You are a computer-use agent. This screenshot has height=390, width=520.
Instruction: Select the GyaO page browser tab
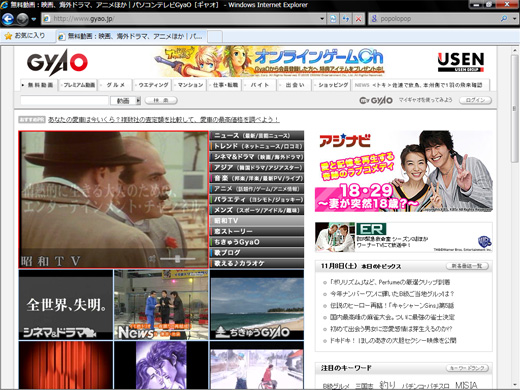point(131,36)
